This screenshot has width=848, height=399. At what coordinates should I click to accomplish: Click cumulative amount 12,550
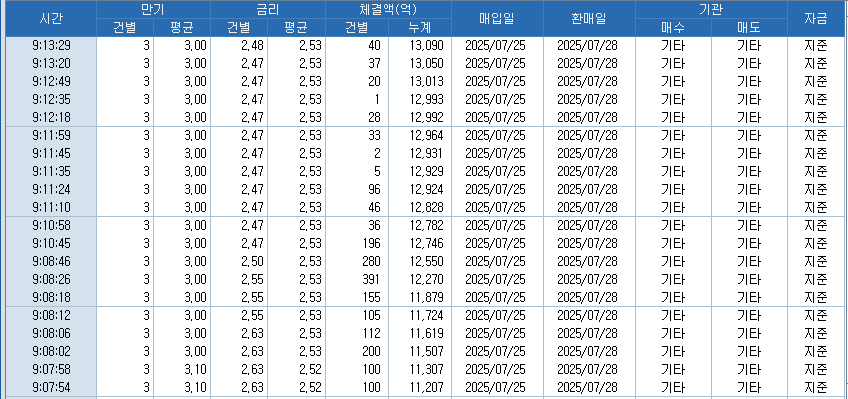pyautogui.click(x=420, y=262)
